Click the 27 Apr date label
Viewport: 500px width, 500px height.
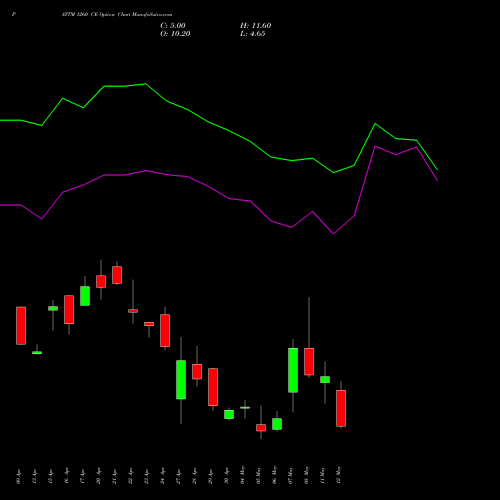click(x=178, y=476)
